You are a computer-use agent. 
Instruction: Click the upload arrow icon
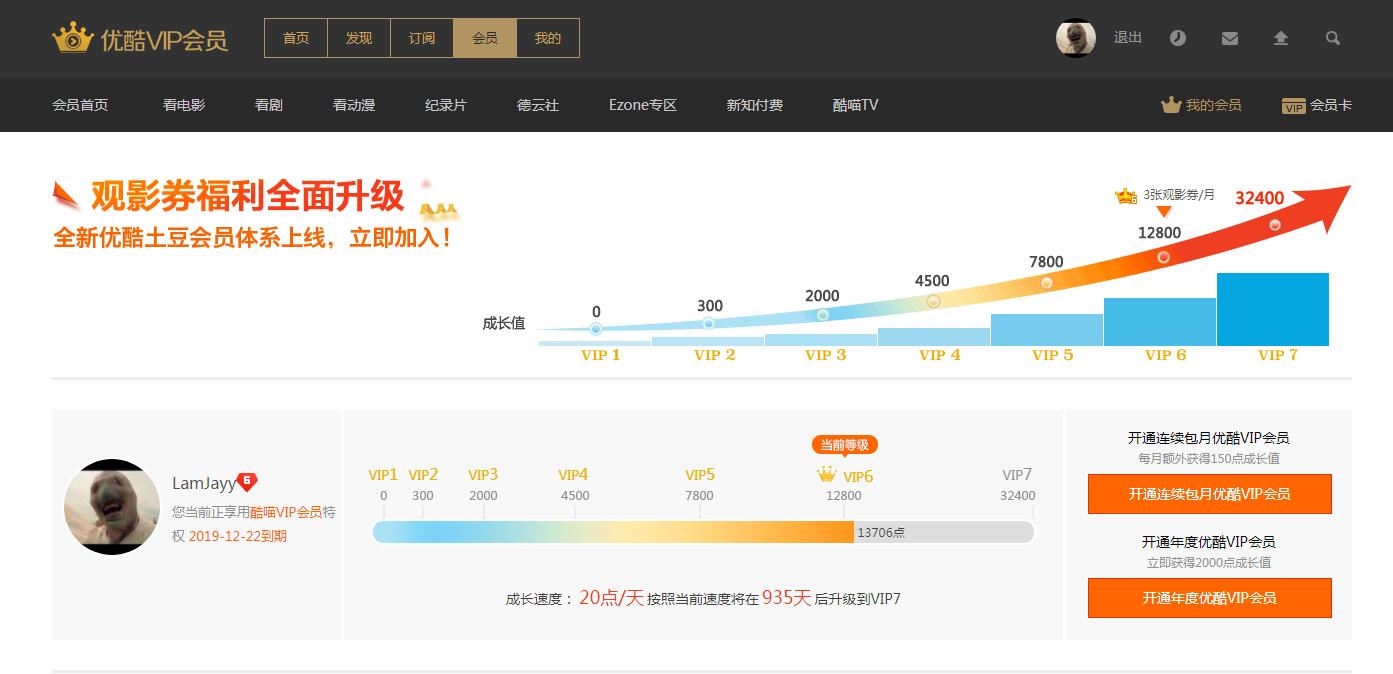[1281, 38]
